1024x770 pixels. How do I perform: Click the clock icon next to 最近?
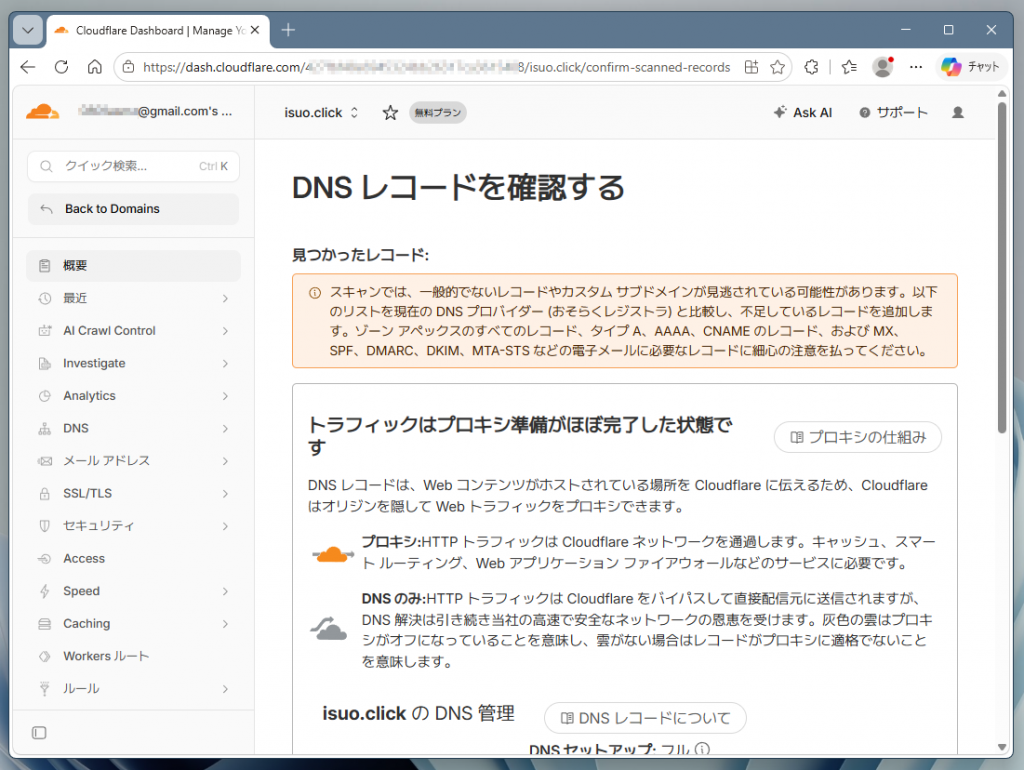pyautogui.click(x=44, y=298)
